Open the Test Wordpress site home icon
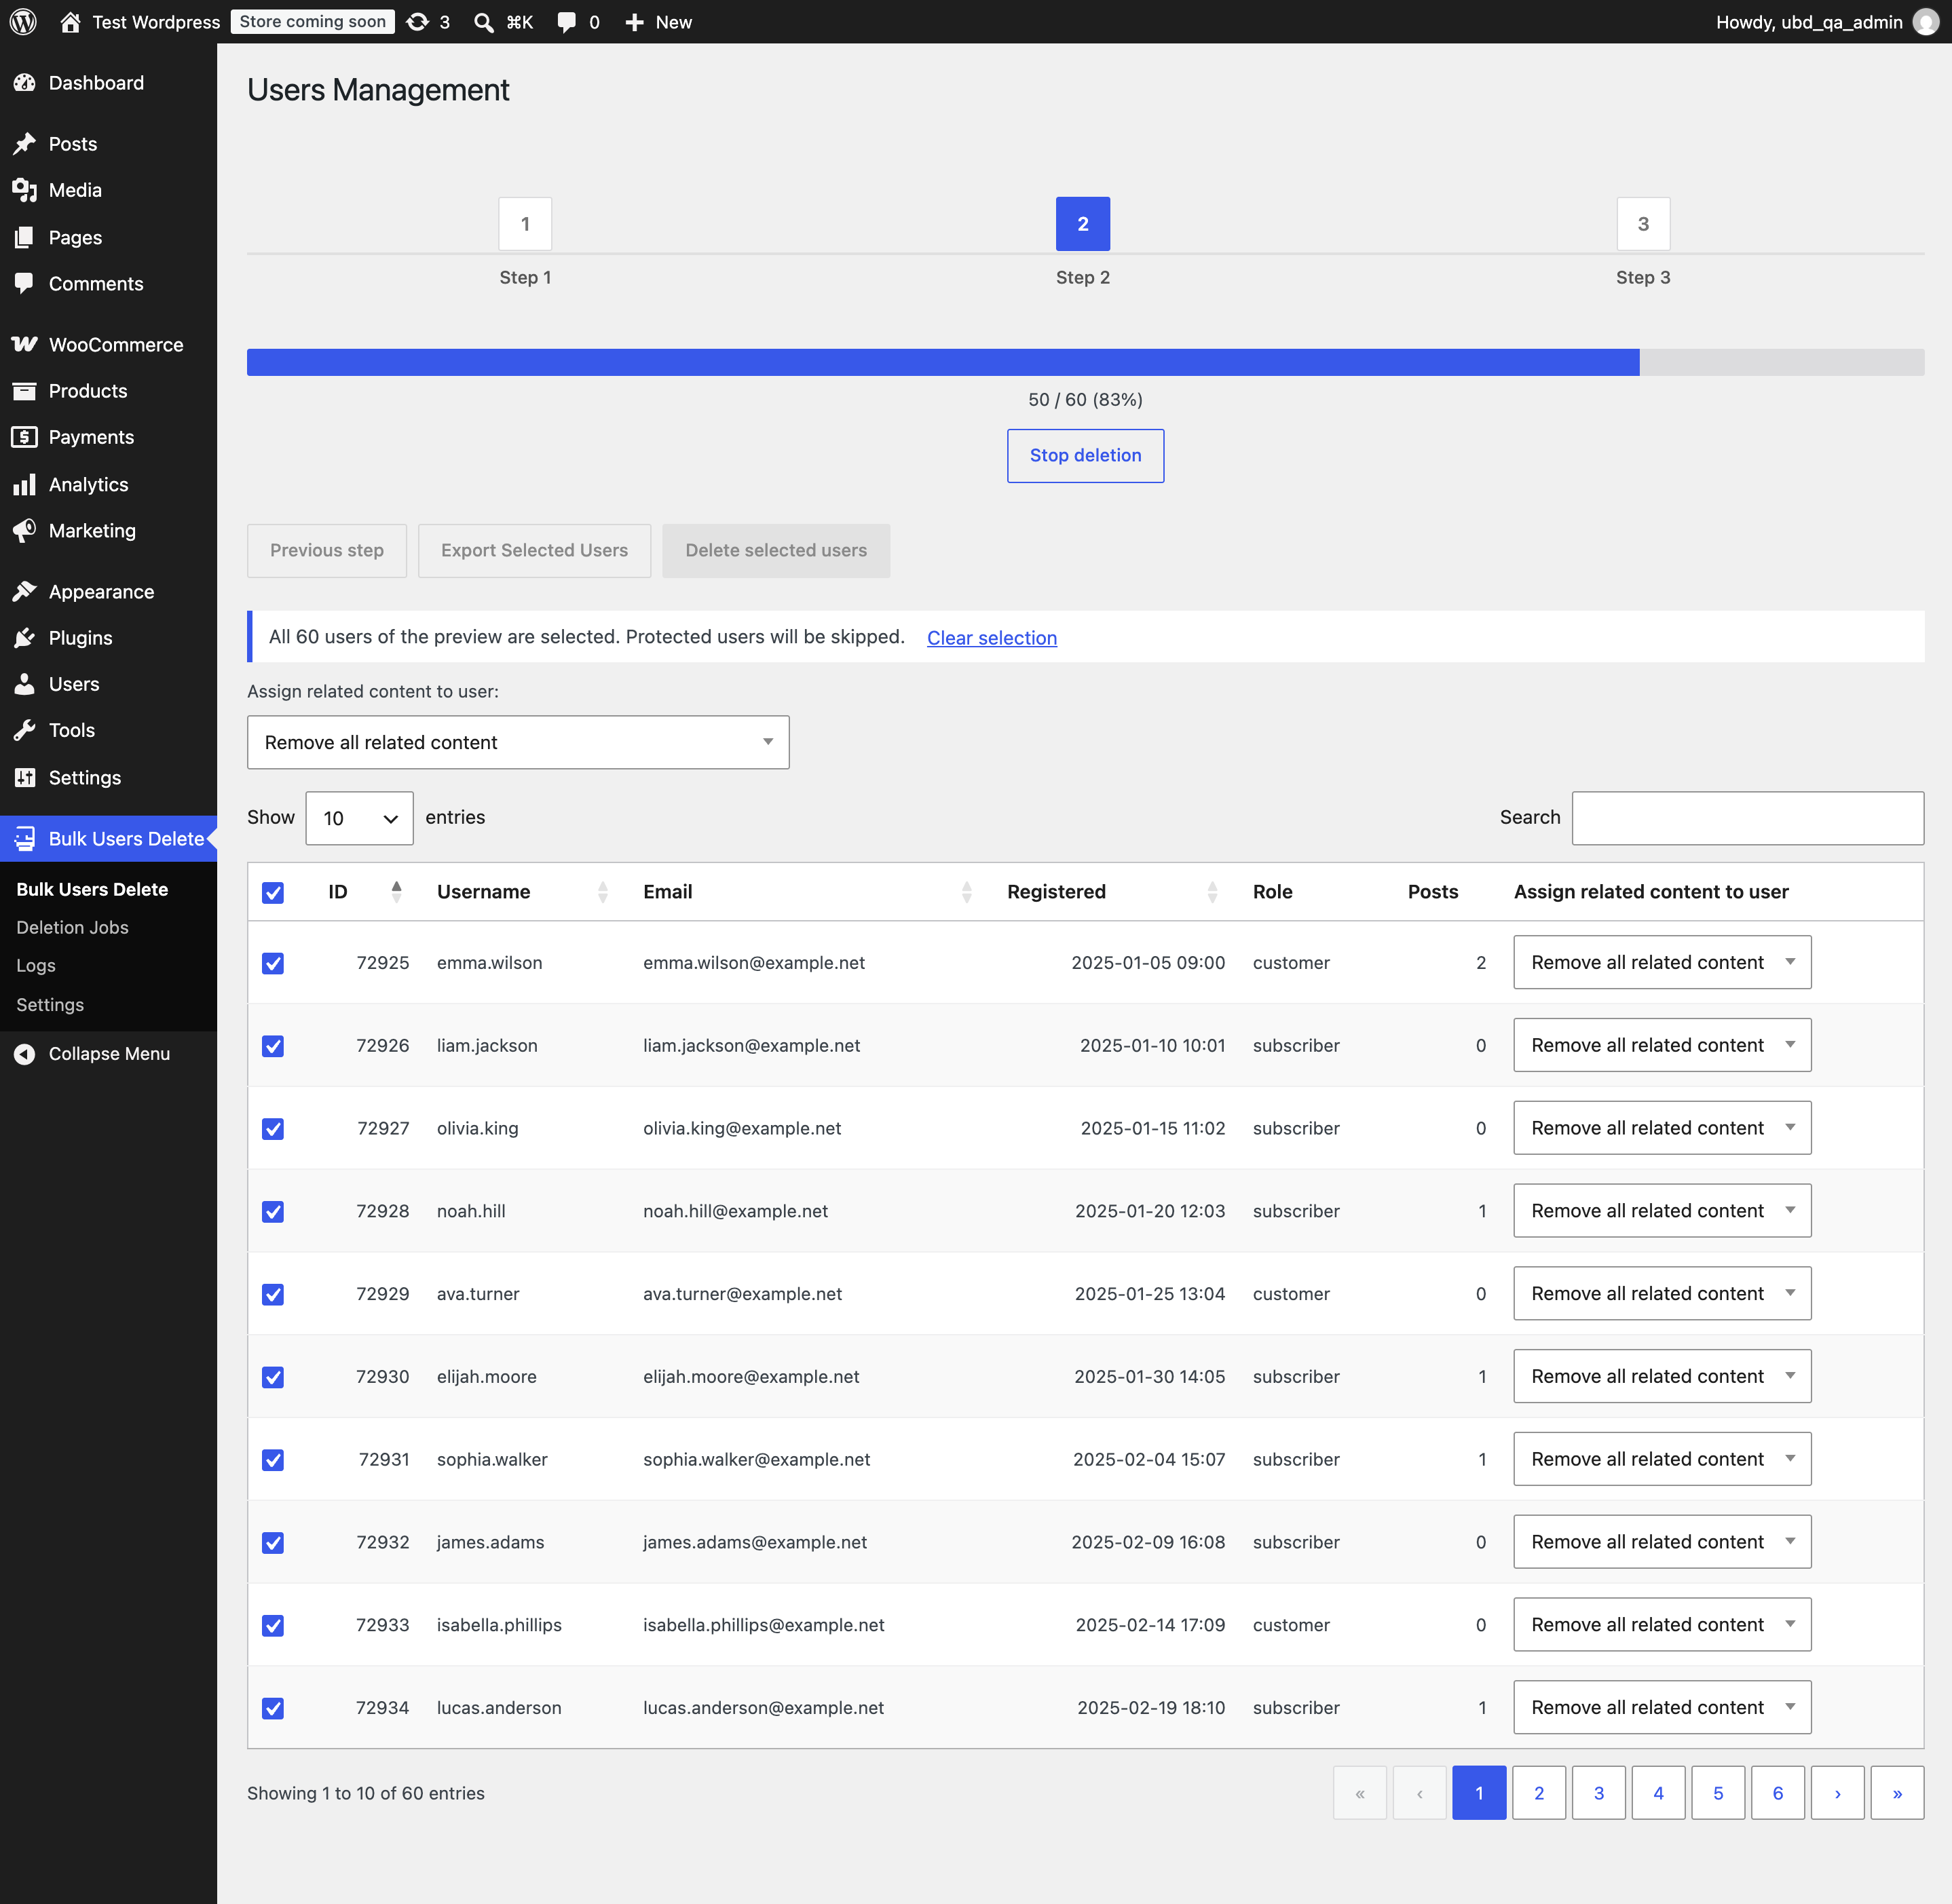The width and height of the screenshot is (1952, 1904). click(70, 22)
